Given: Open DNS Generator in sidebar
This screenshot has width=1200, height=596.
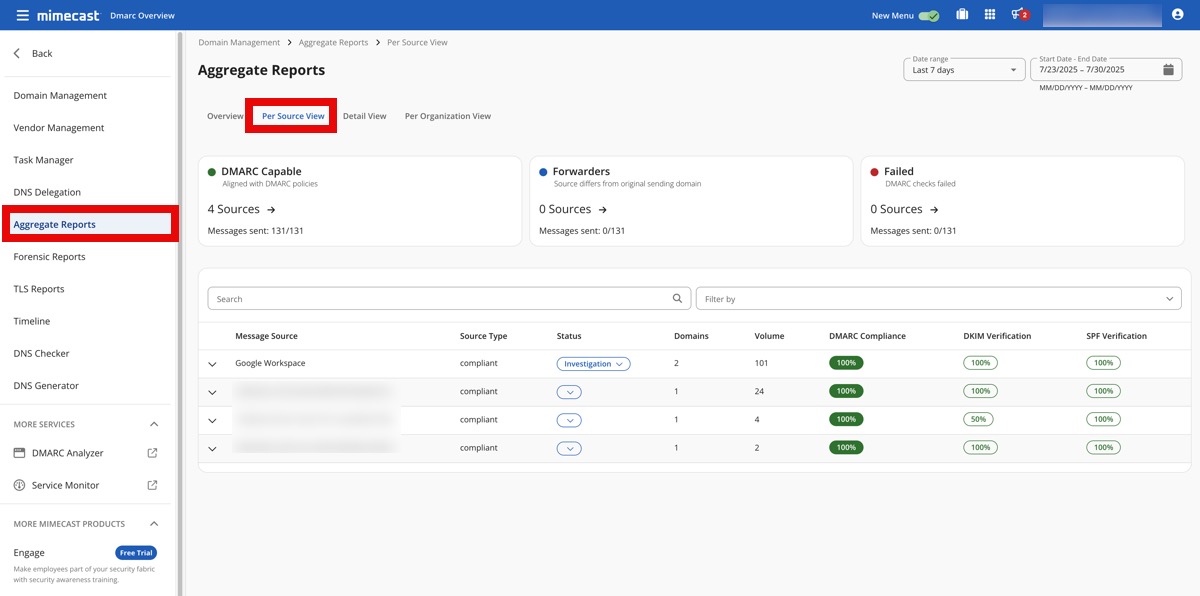Looking at the screenshot, I should [46, 385].
